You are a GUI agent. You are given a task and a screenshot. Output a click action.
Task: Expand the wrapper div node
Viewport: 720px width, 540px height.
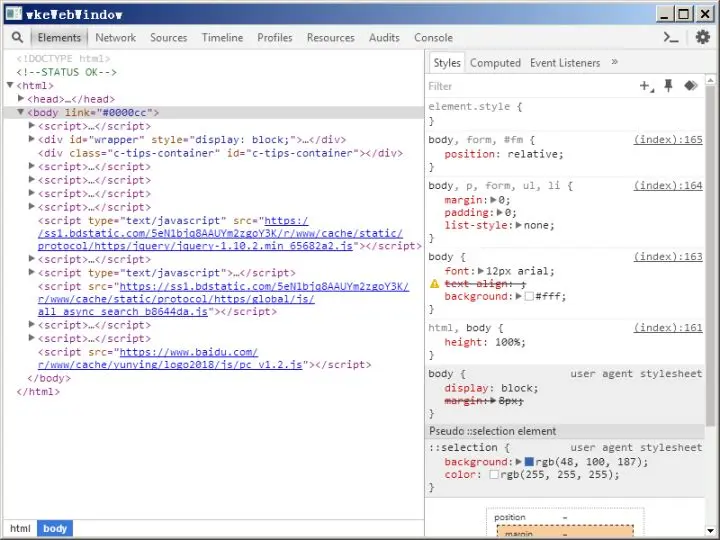pyautogui.click(x=32, y=139)
